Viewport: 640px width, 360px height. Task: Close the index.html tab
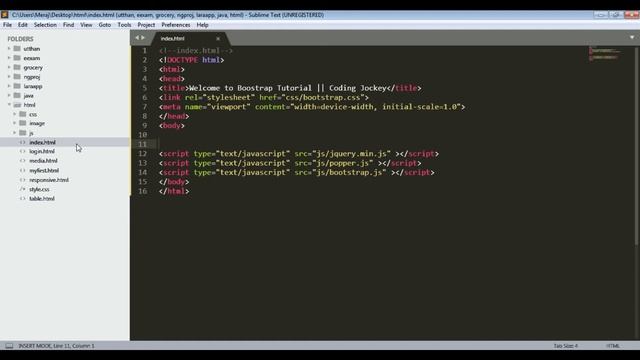[x=218, y=39]
